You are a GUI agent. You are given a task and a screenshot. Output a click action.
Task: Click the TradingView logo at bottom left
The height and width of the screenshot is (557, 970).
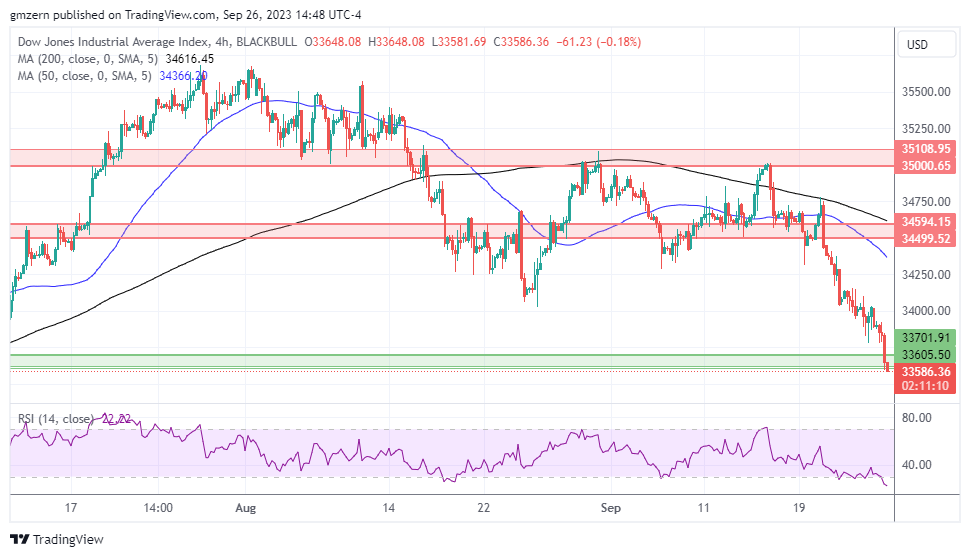tap(57, 539)
